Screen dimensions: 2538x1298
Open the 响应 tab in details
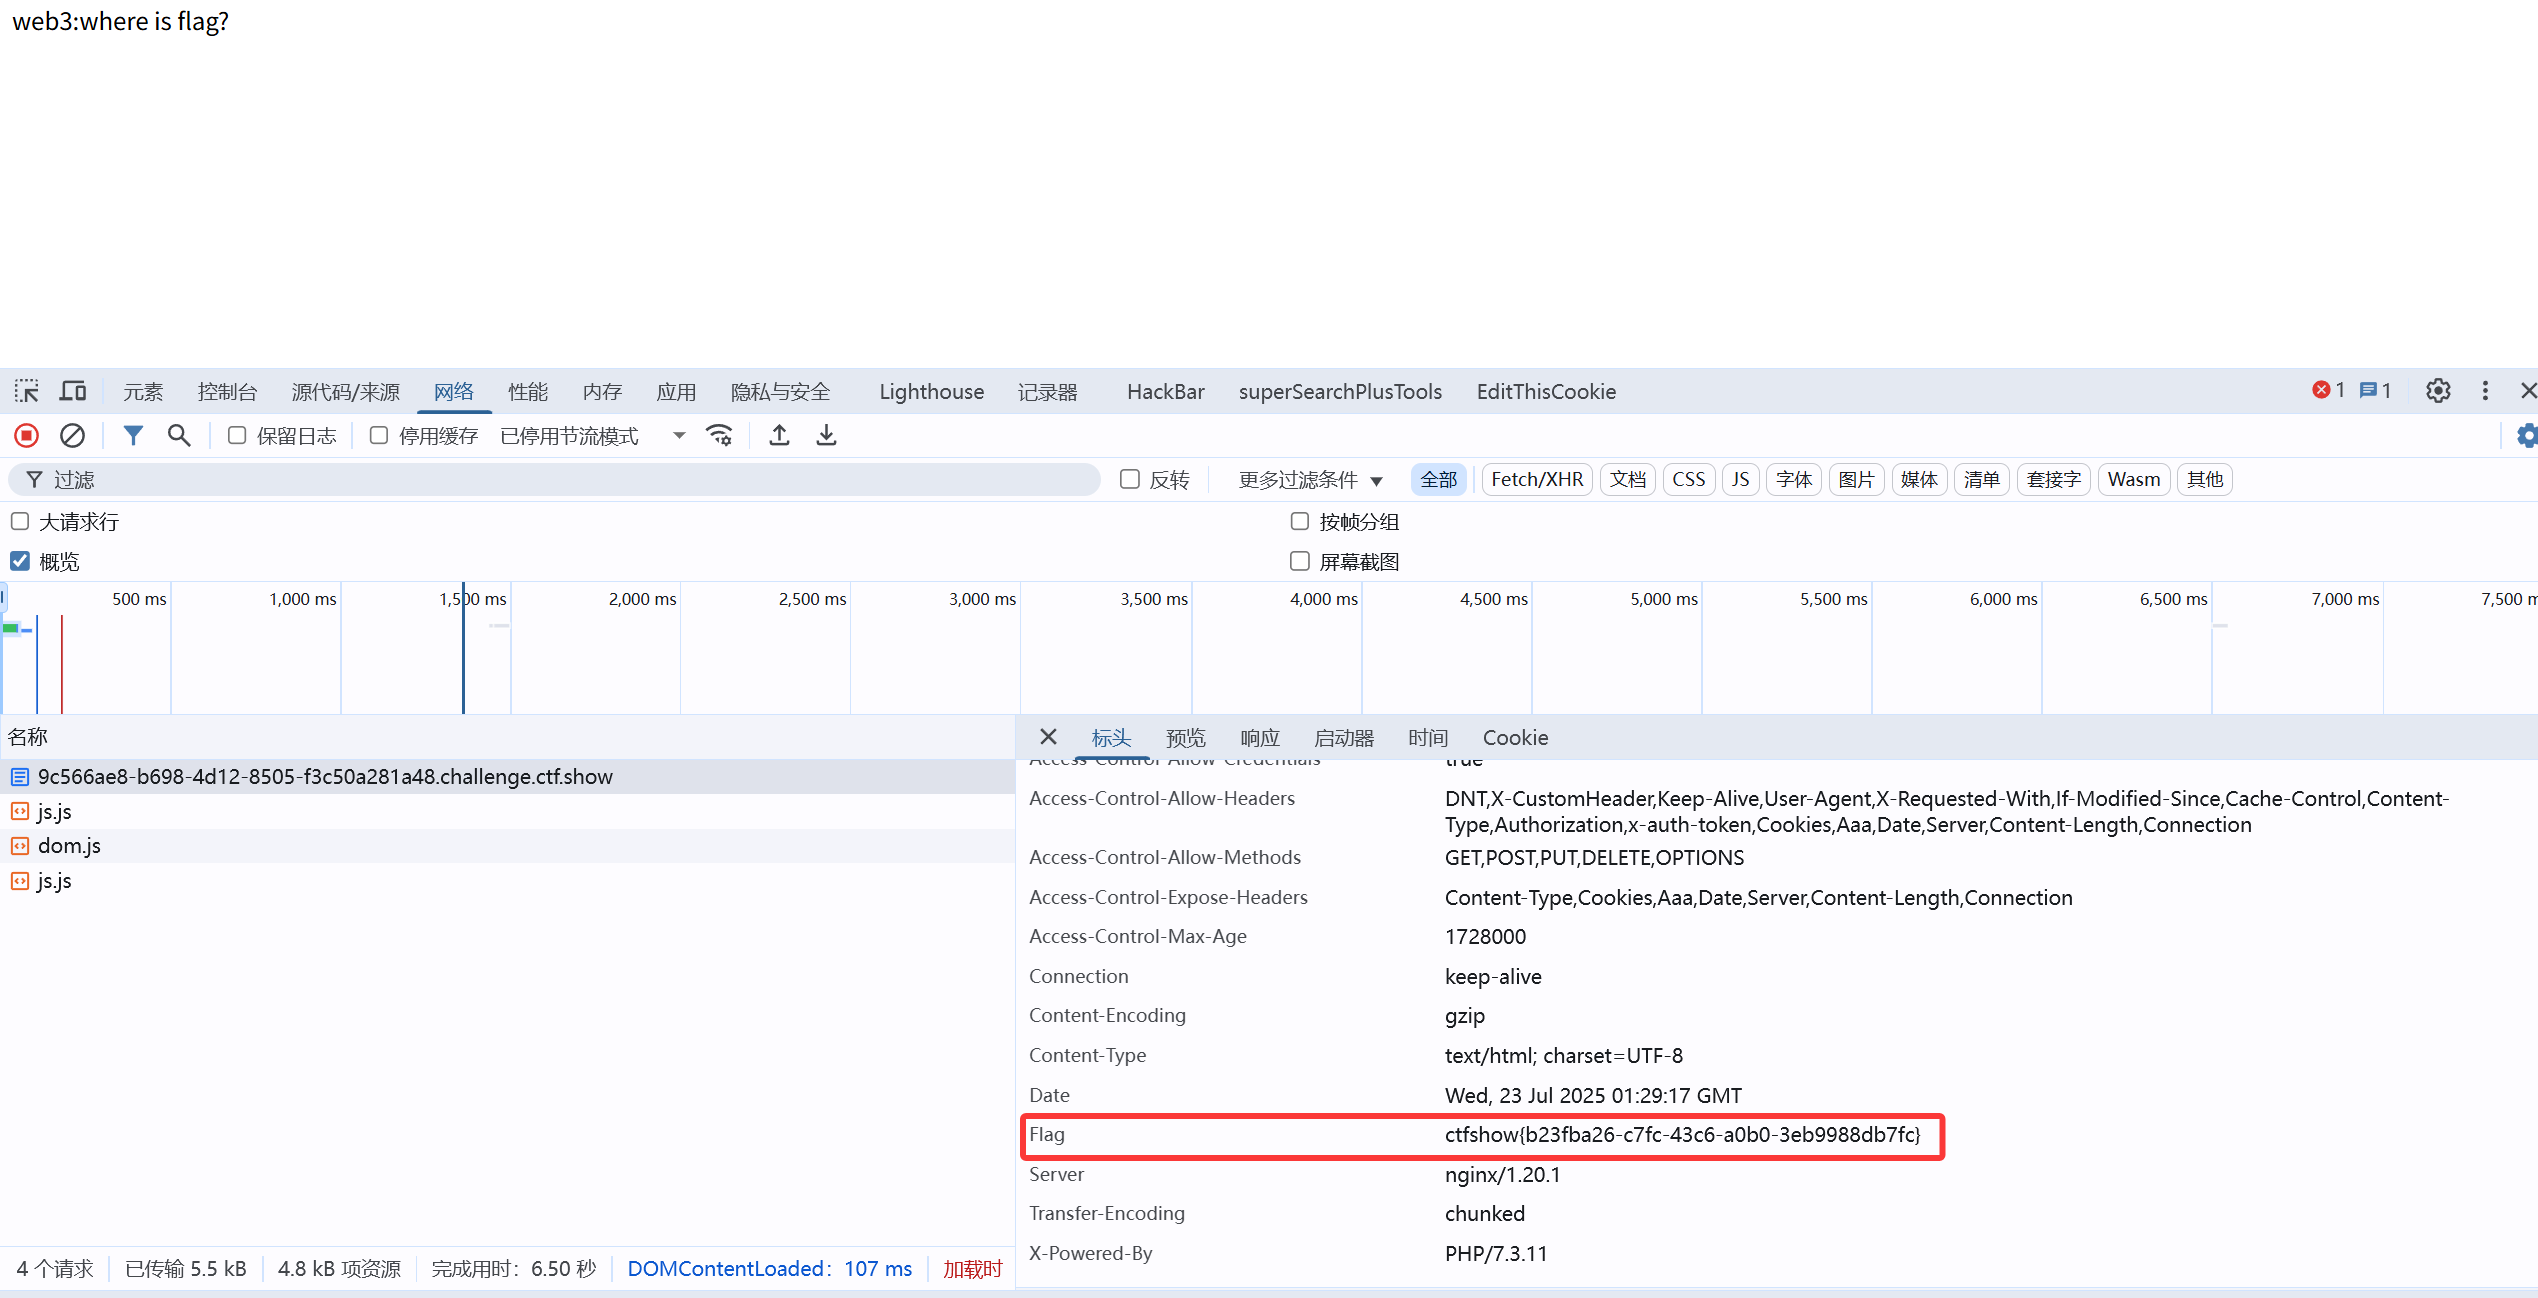(1259, 738)
